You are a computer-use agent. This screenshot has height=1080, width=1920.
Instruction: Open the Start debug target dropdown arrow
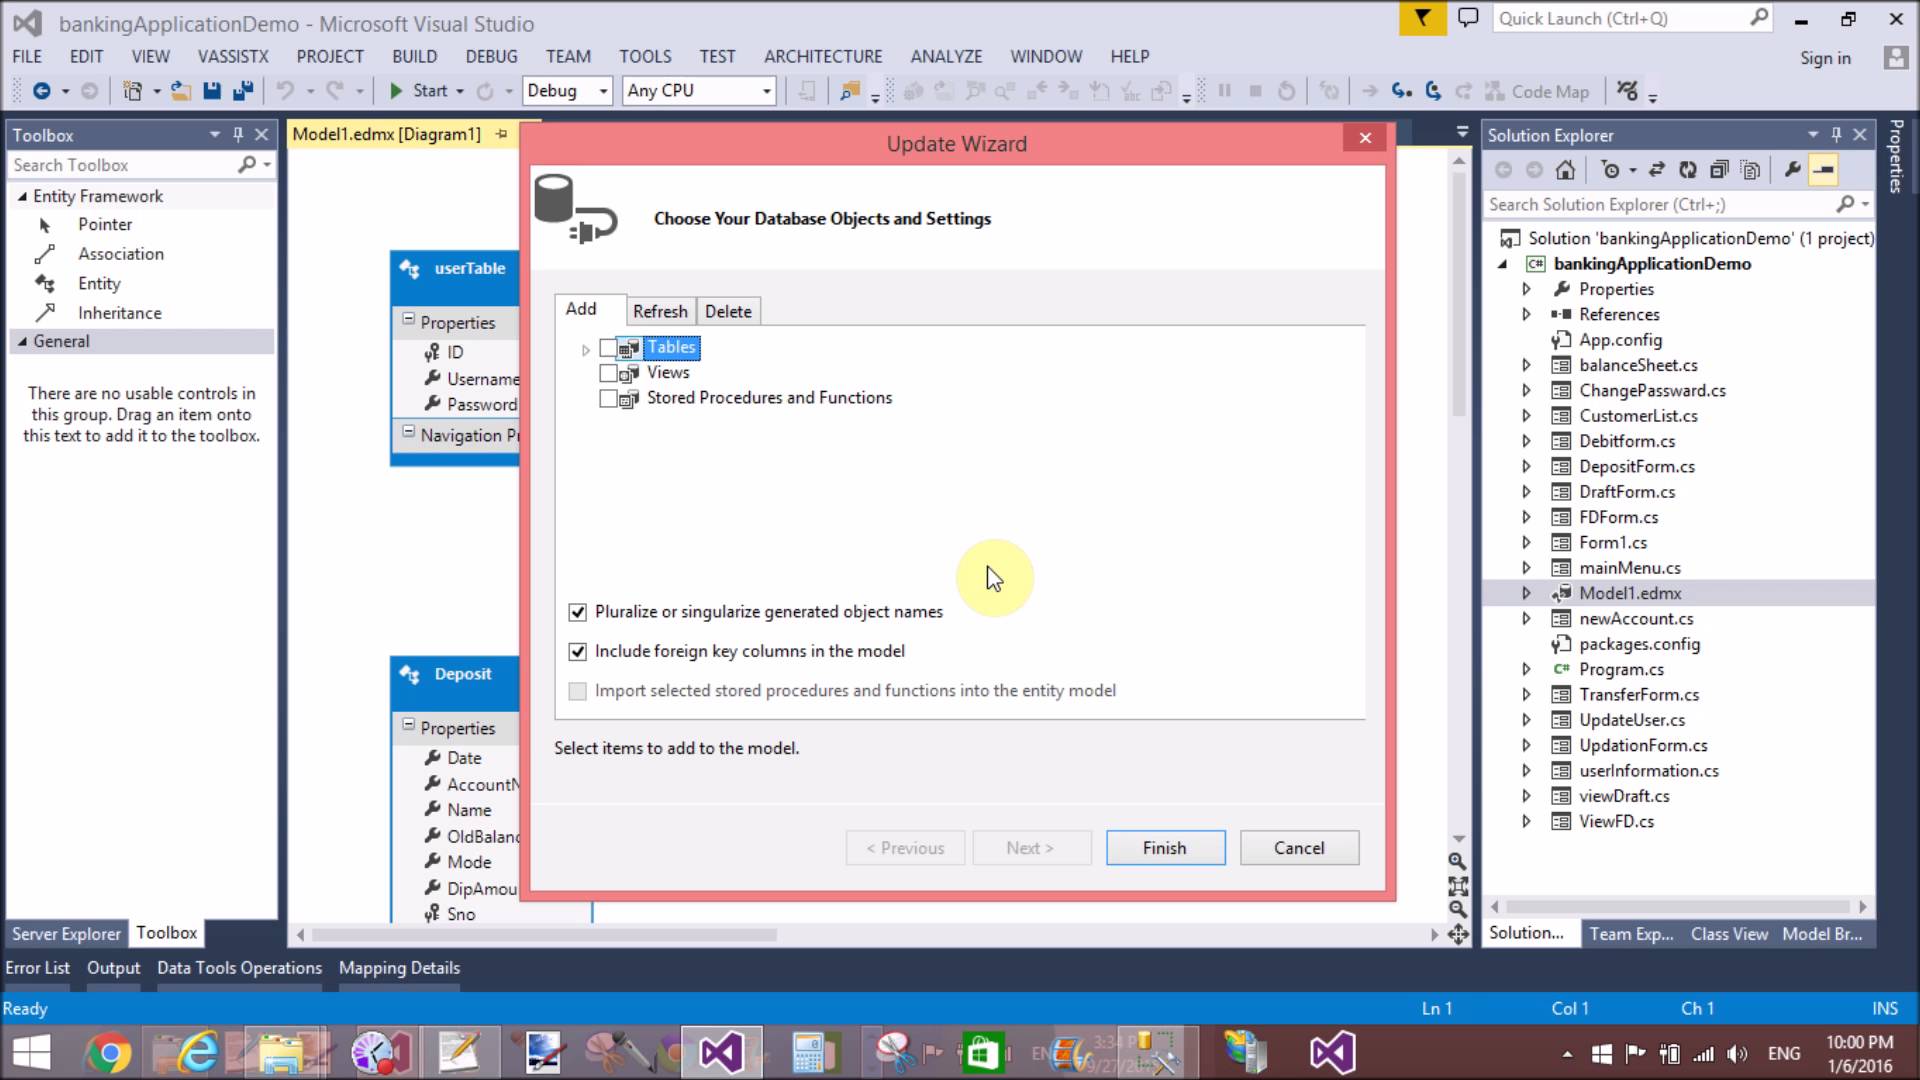[x=460, y=91]
